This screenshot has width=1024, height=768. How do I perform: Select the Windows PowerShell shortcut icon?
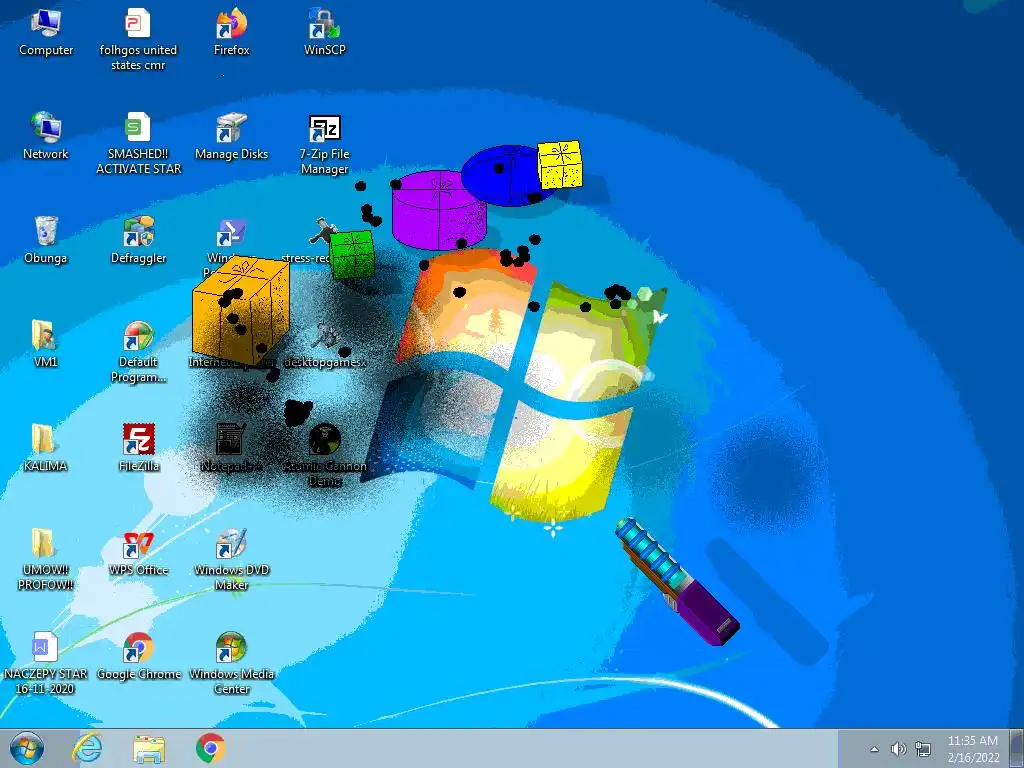tap(231, 234)
